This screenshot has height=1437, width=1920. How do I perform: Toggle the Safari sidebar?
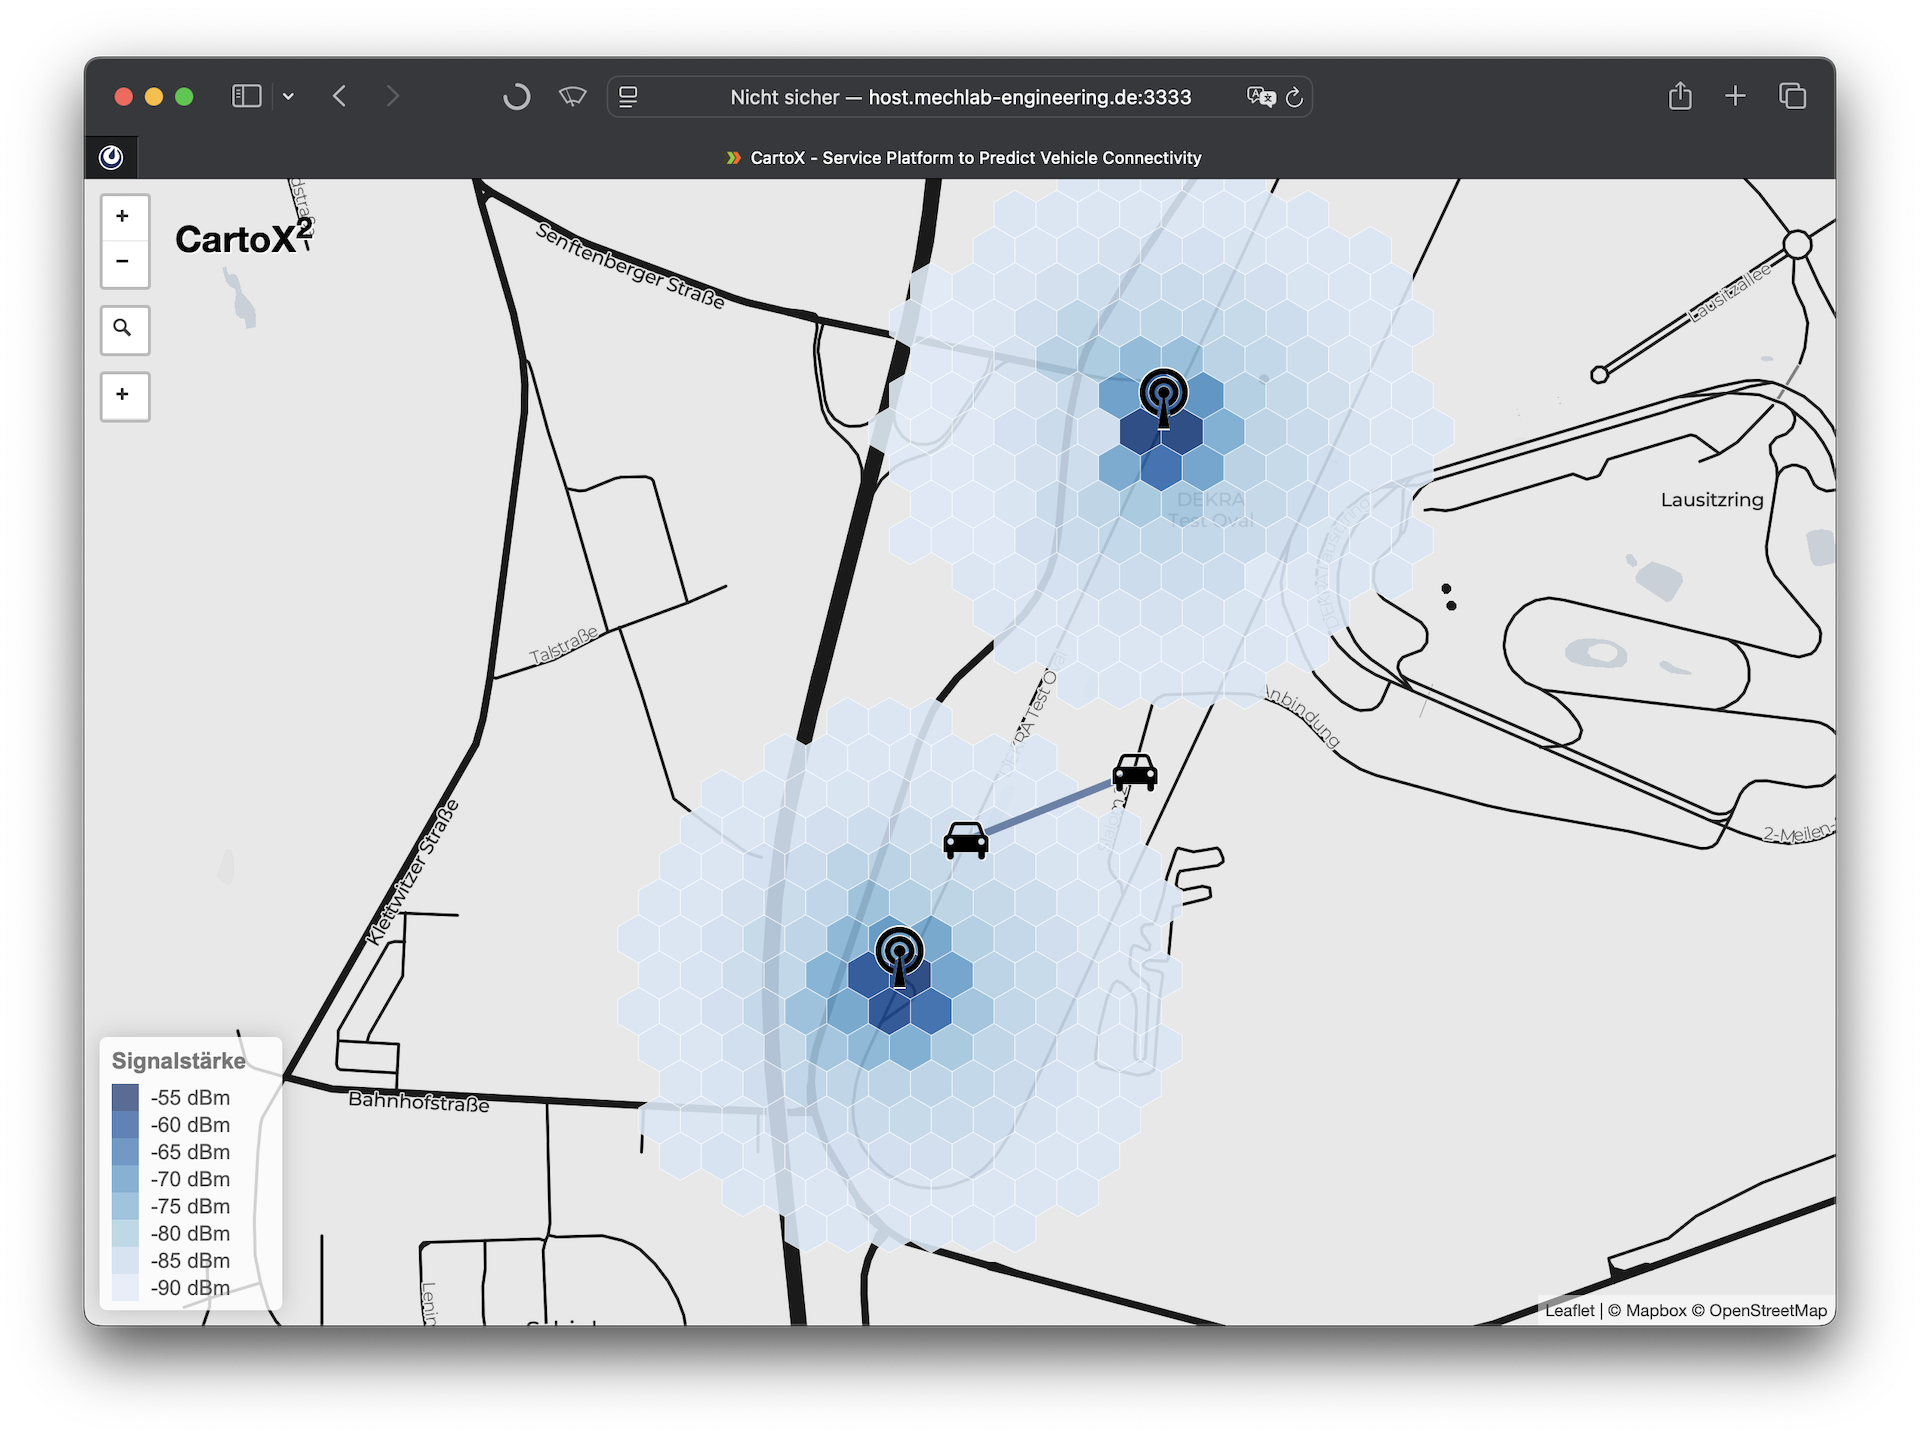[246, 96]
